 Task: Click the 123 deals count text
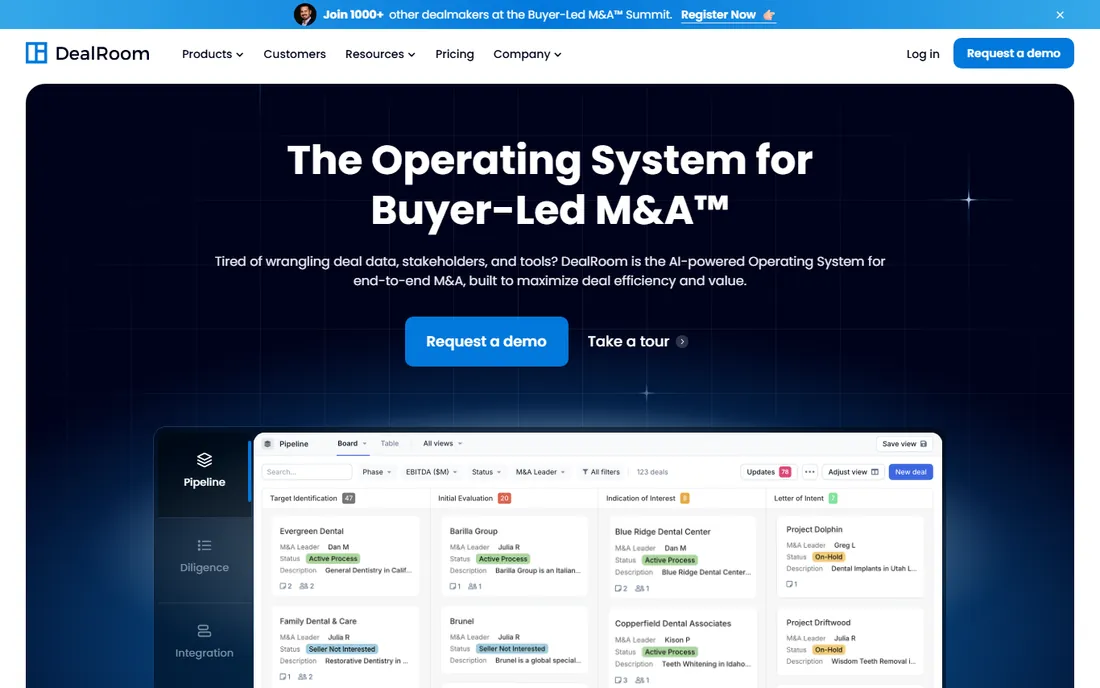[652, 472]
